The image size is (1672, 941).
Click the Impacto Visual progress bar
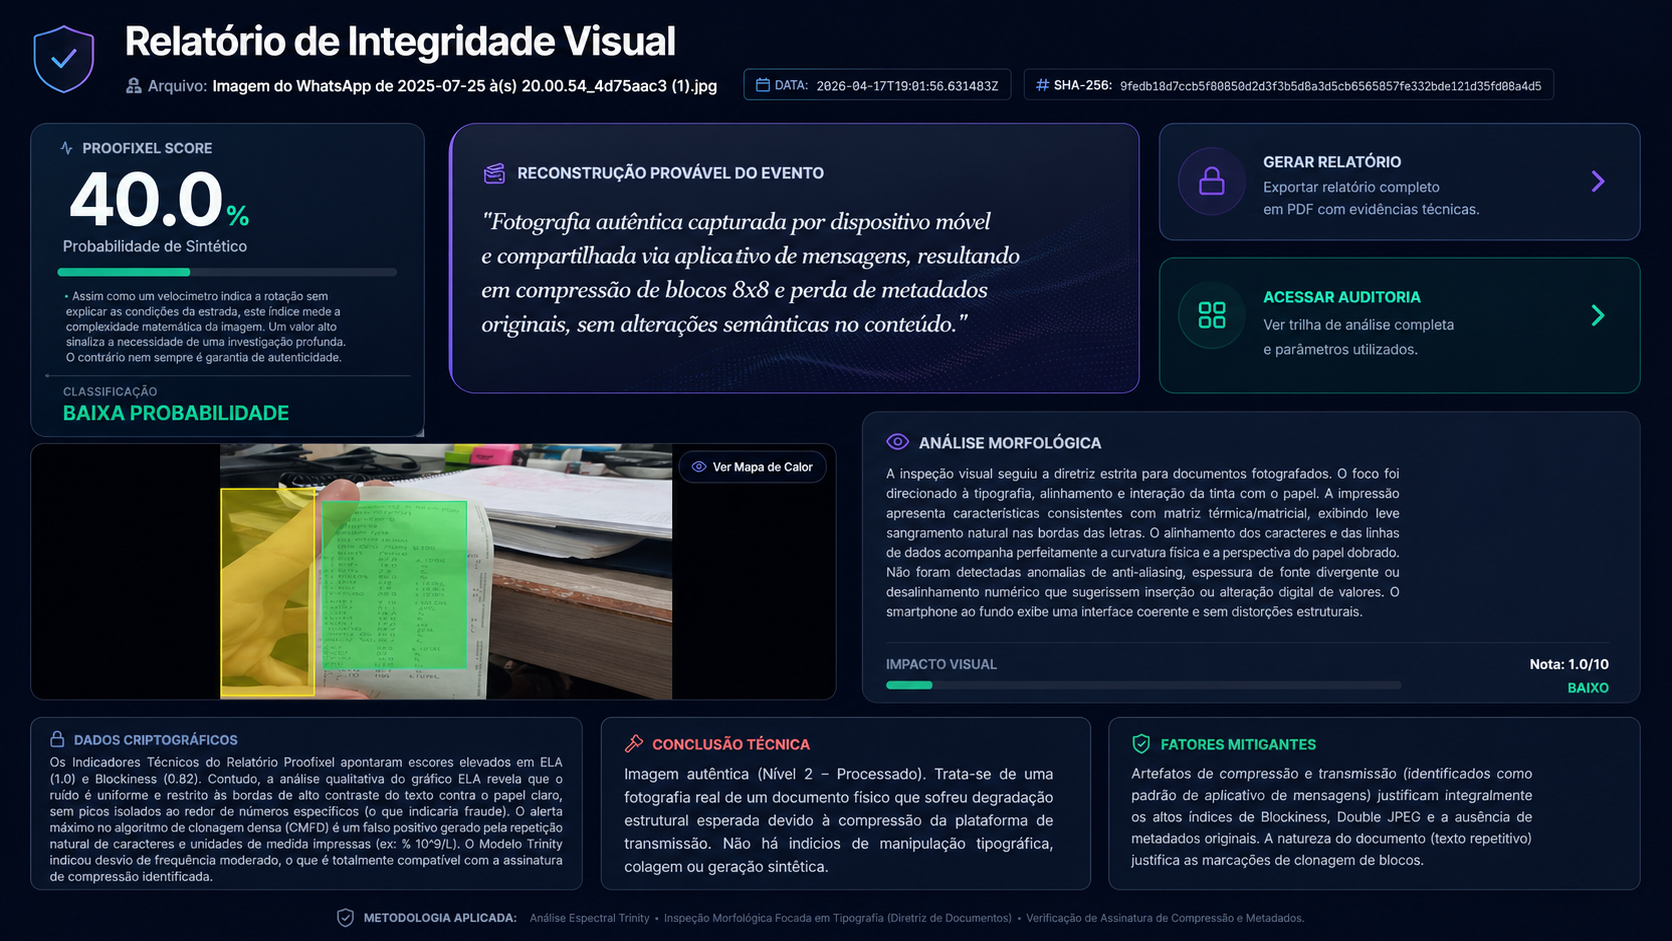click(x=1143, y=685)
